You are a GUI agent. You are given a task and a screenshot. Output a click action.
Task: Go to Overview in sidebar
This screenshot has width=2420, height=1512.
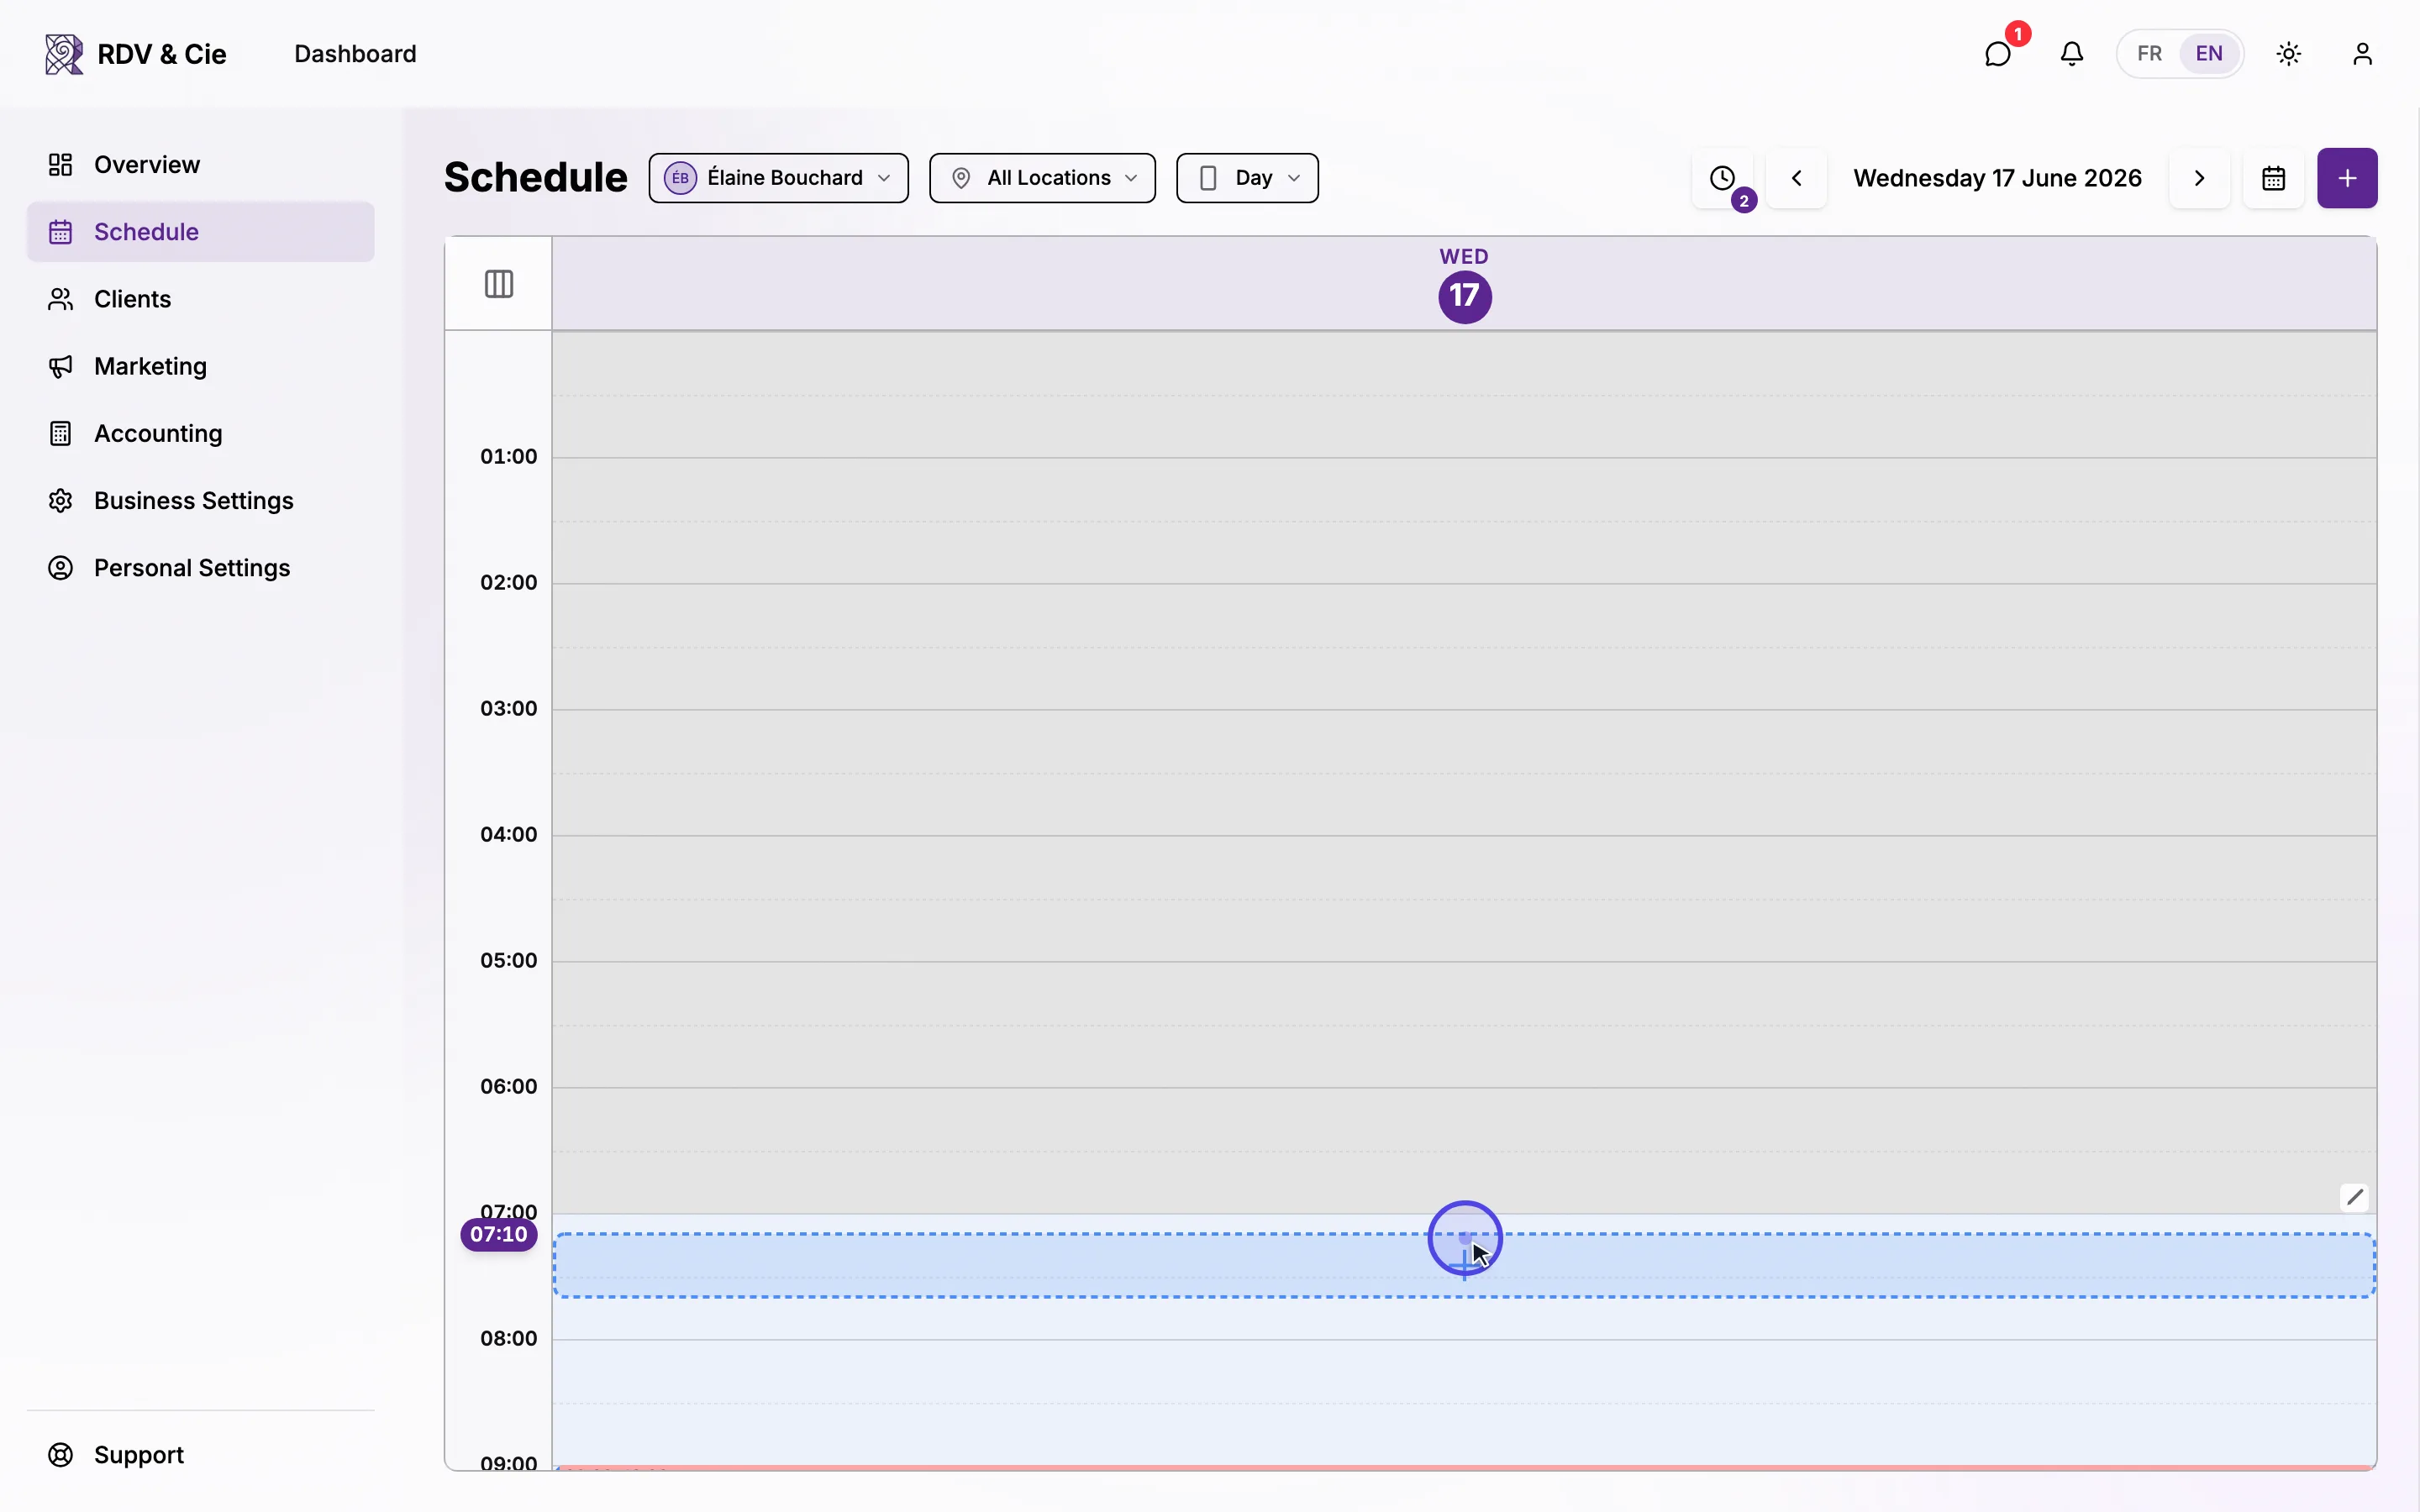tap(200, 165)
